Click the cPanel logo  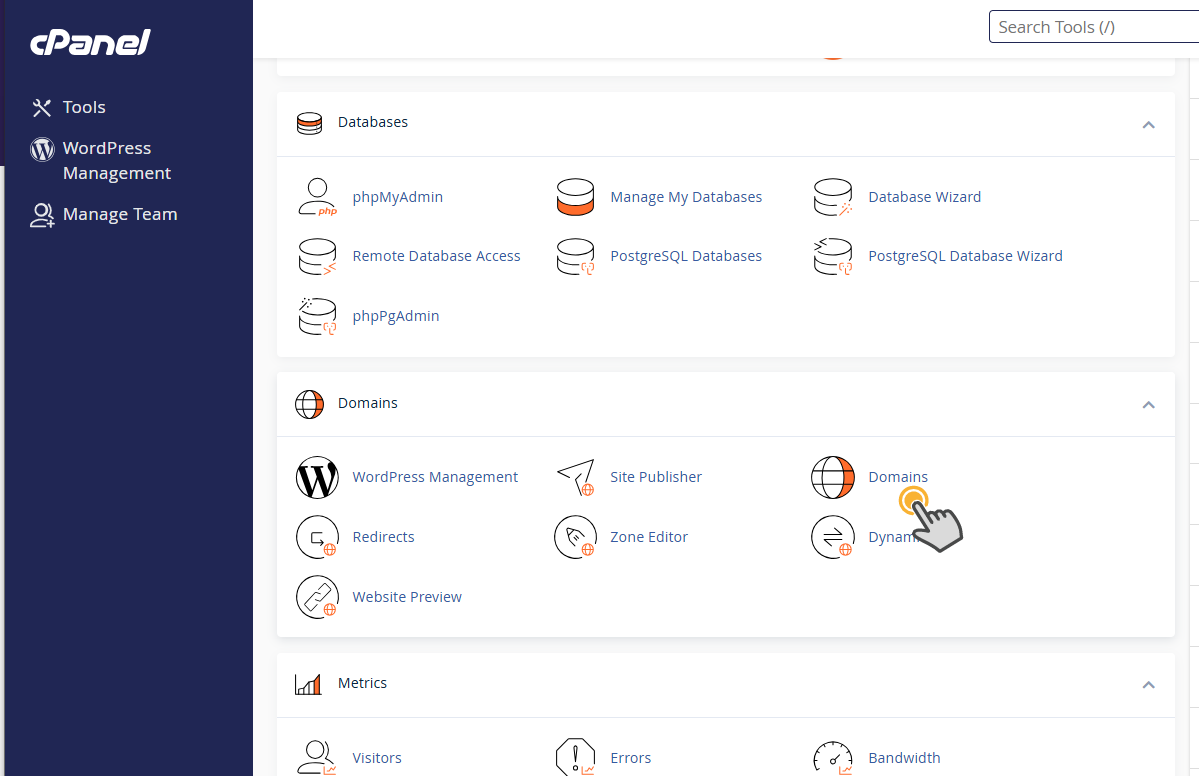point(90,42)
